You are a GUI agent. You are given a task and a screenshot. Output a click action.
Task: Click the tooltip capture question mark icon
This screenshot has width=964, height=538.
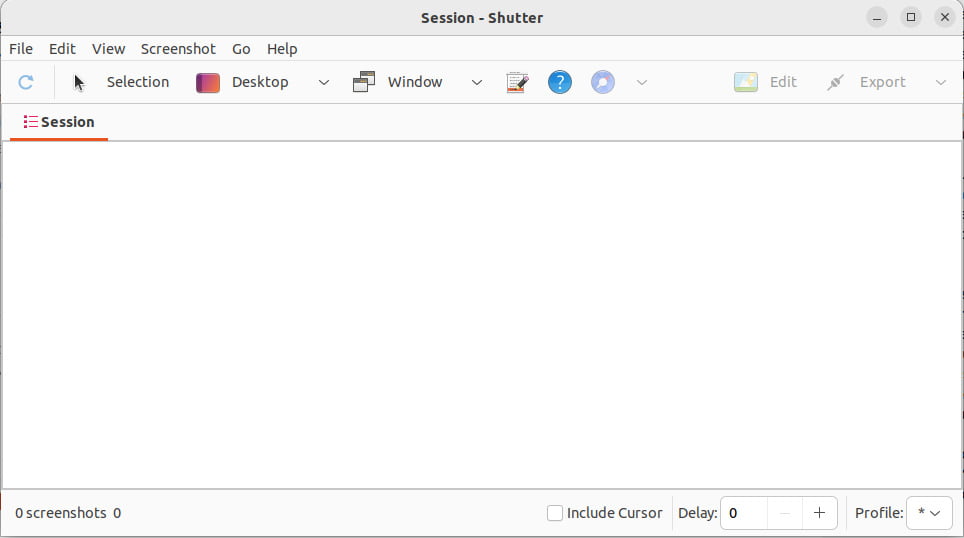click(559, 82)
